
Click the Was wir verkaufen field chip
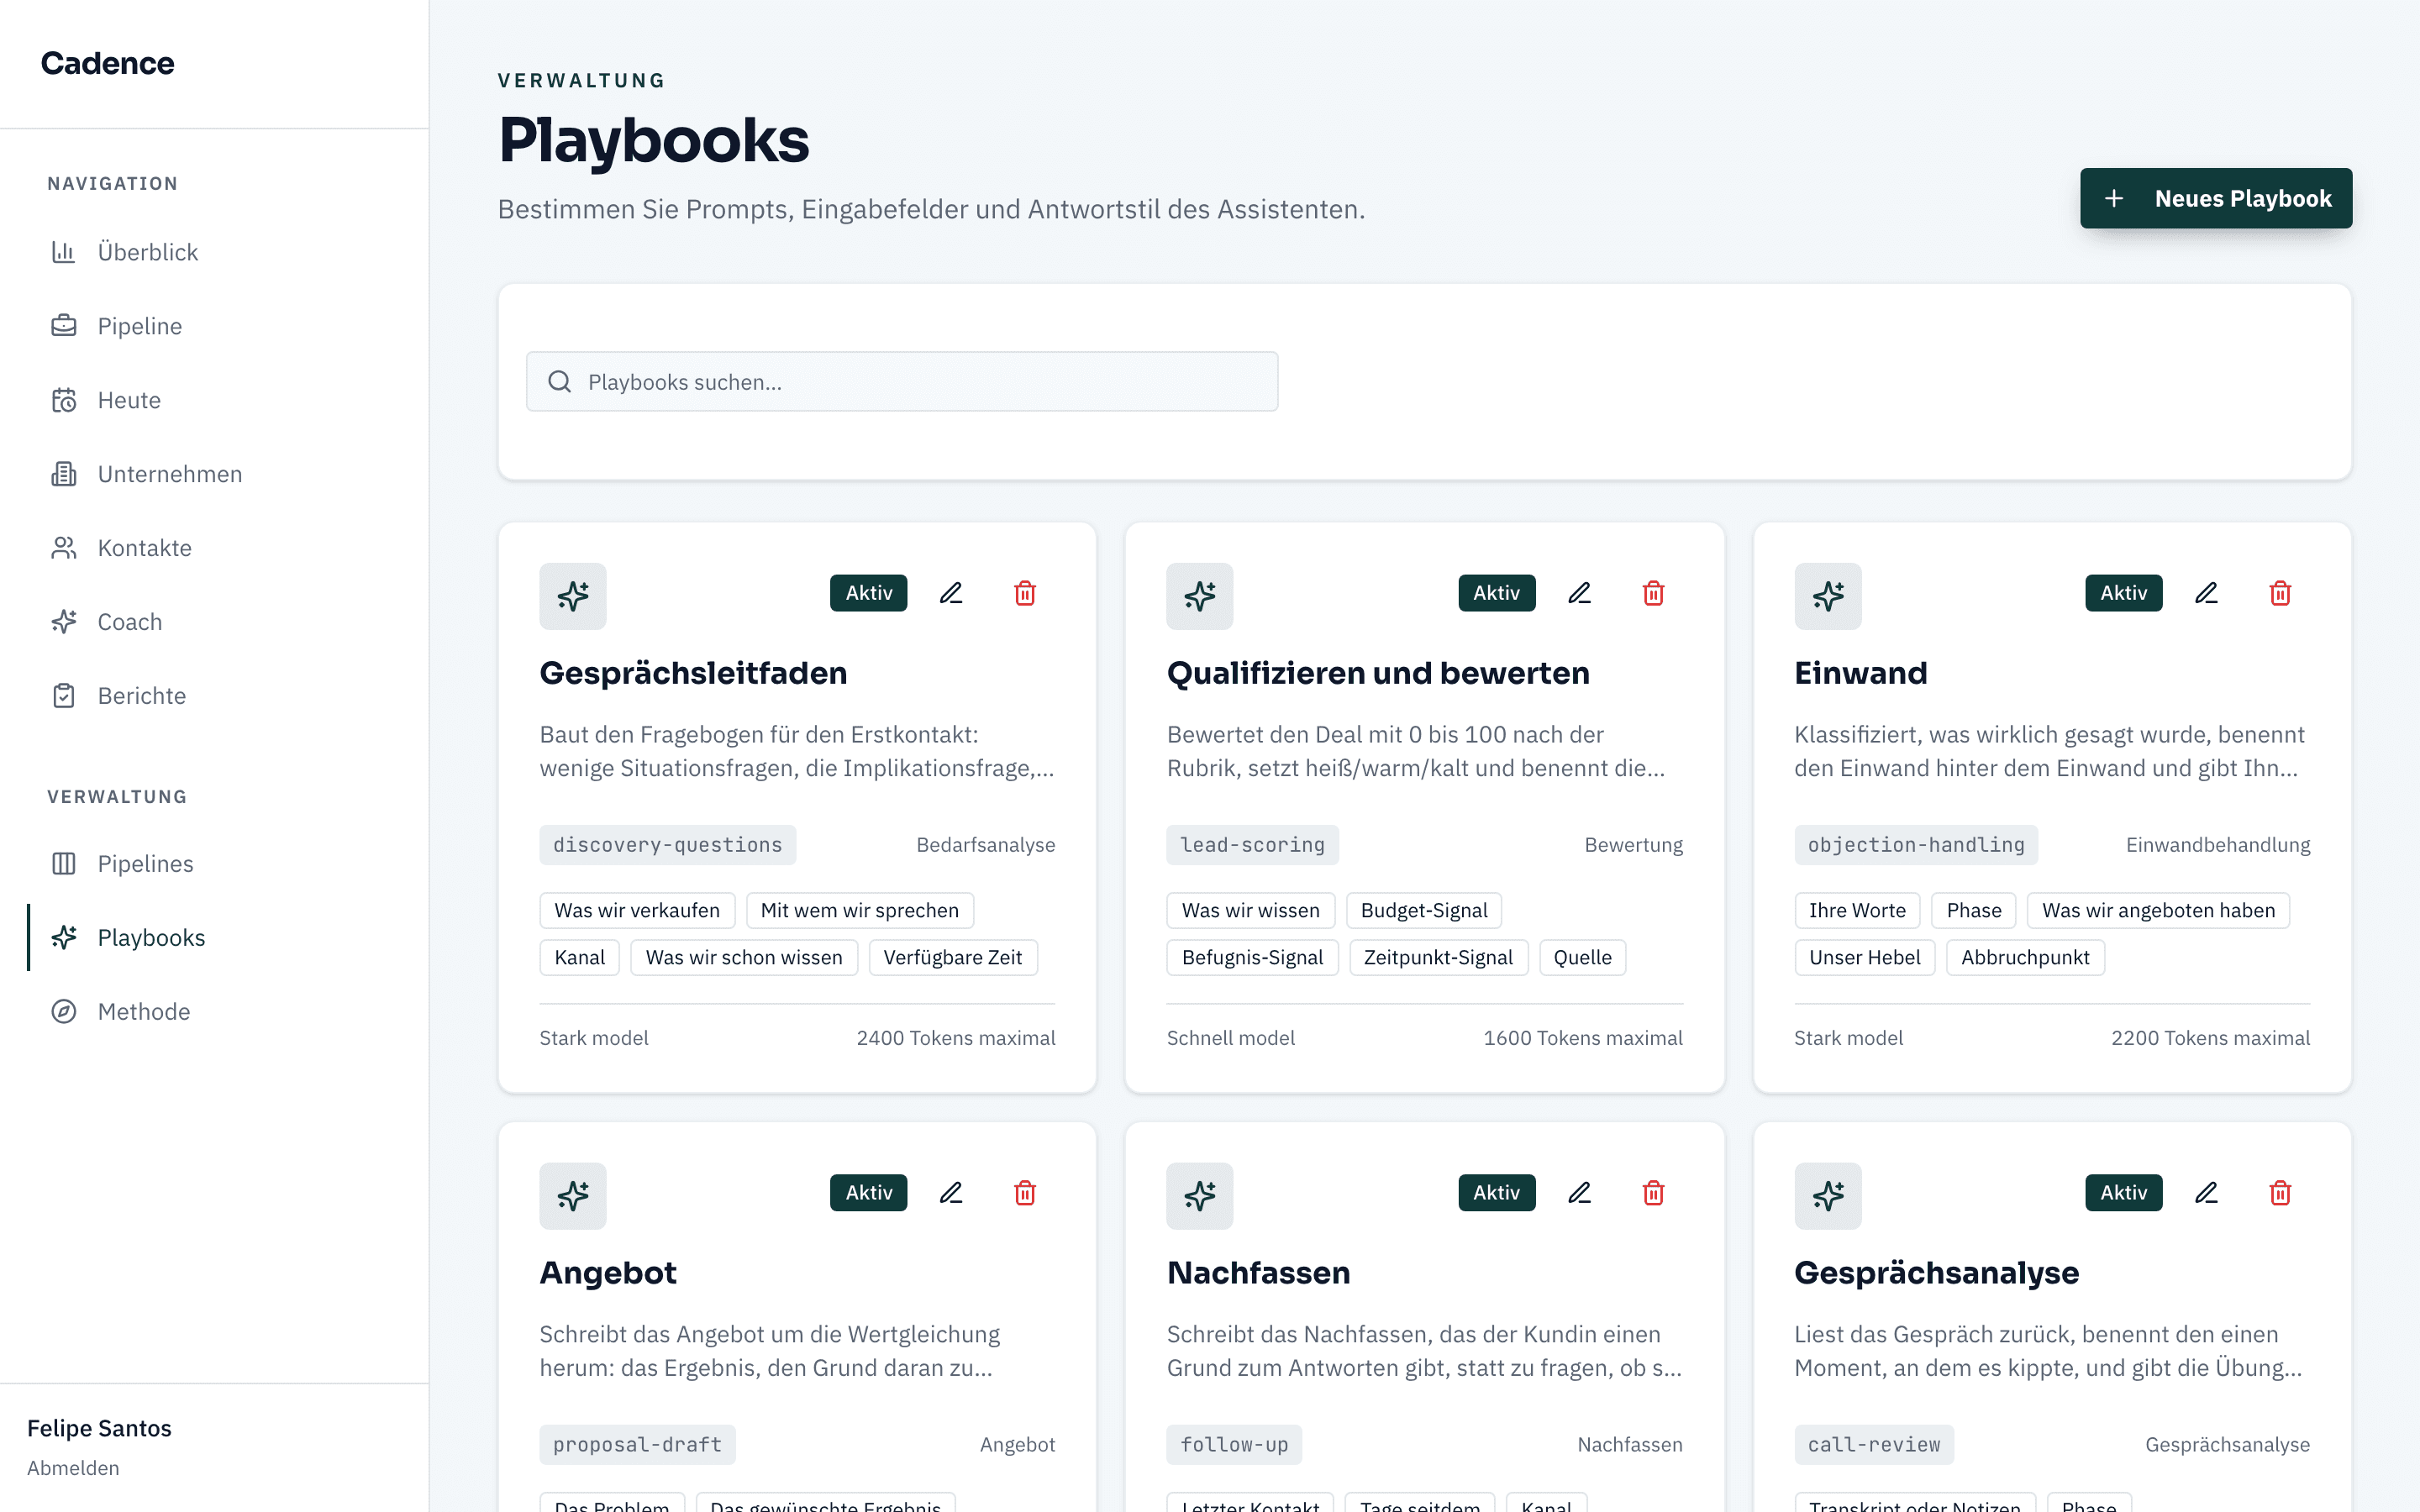[638, 911]
